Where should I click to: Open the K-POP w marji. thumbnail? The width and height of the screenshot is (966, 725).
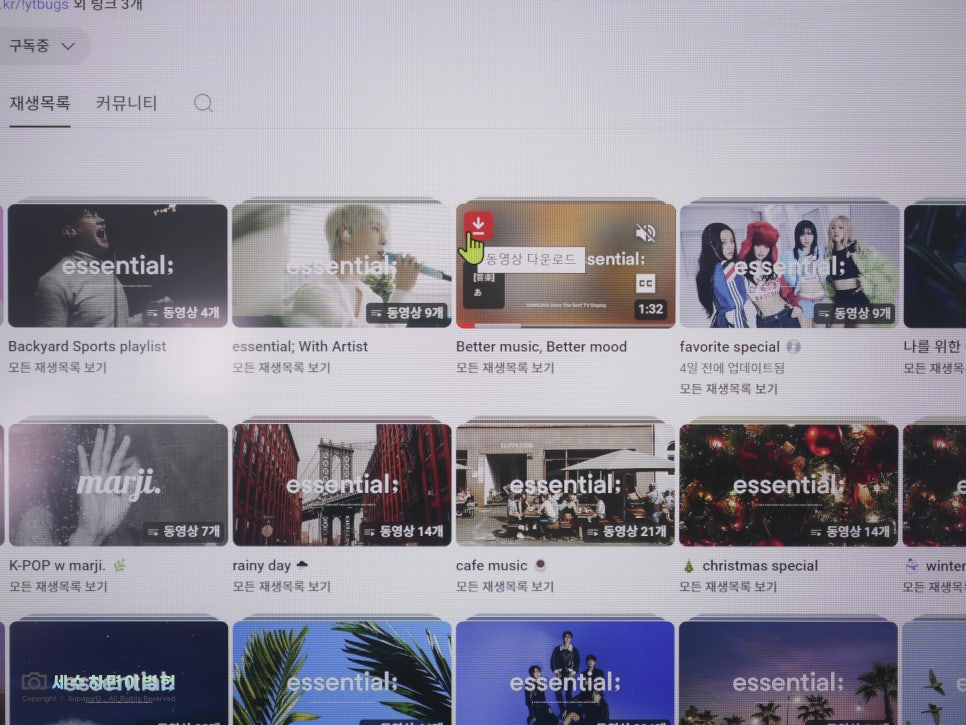(x=118, y=485)
